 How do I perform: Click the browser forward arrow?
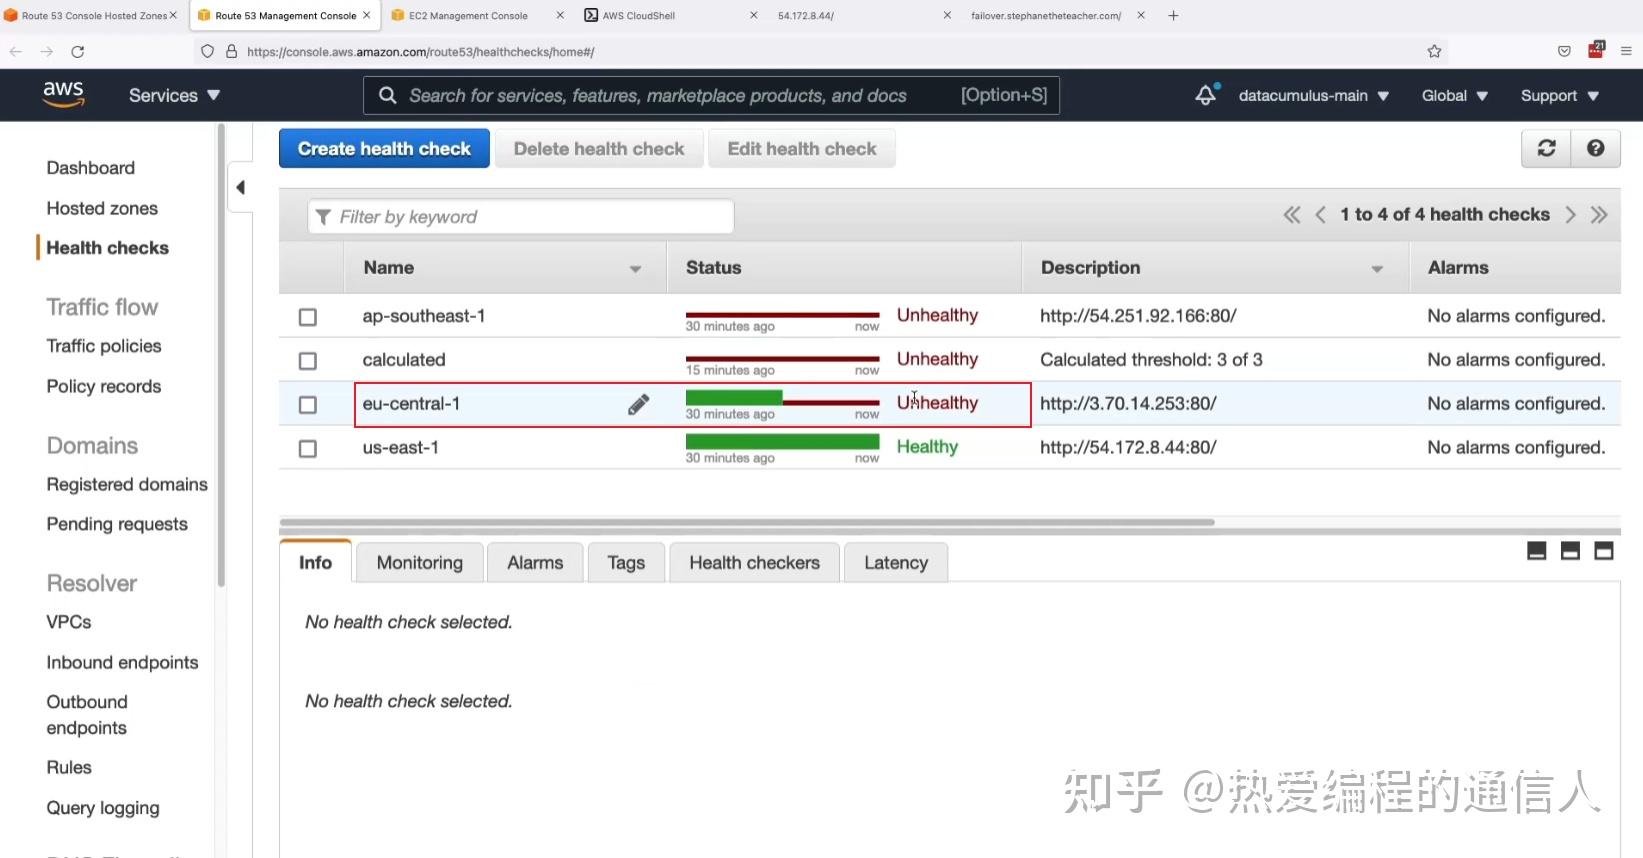pyautogui.click(x=47, y=51)
